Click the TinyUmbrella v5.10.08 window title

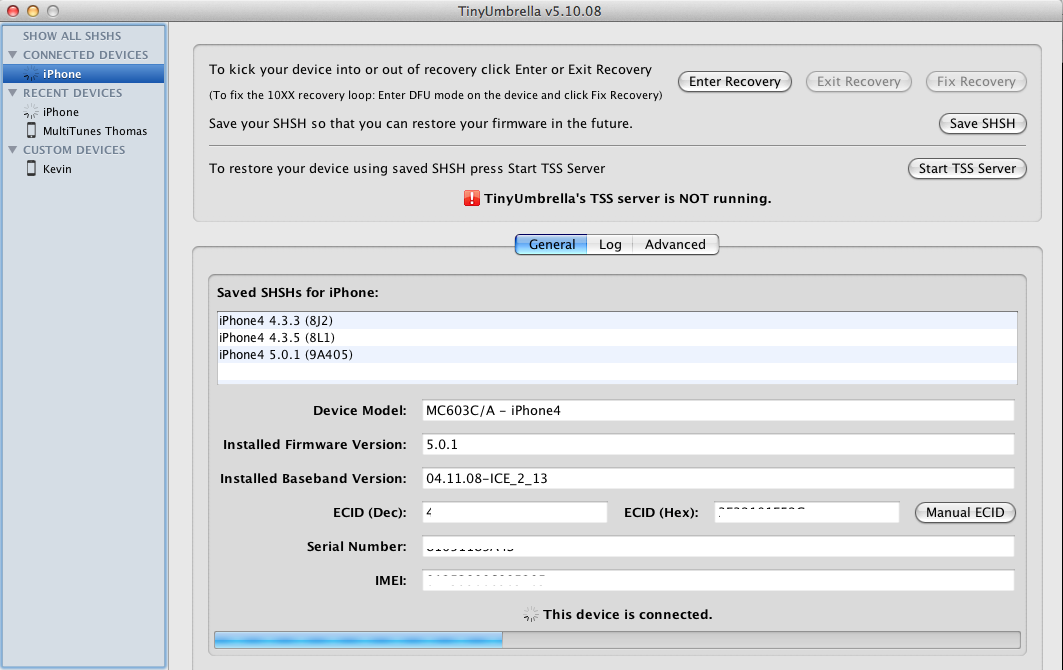[529, 11]
